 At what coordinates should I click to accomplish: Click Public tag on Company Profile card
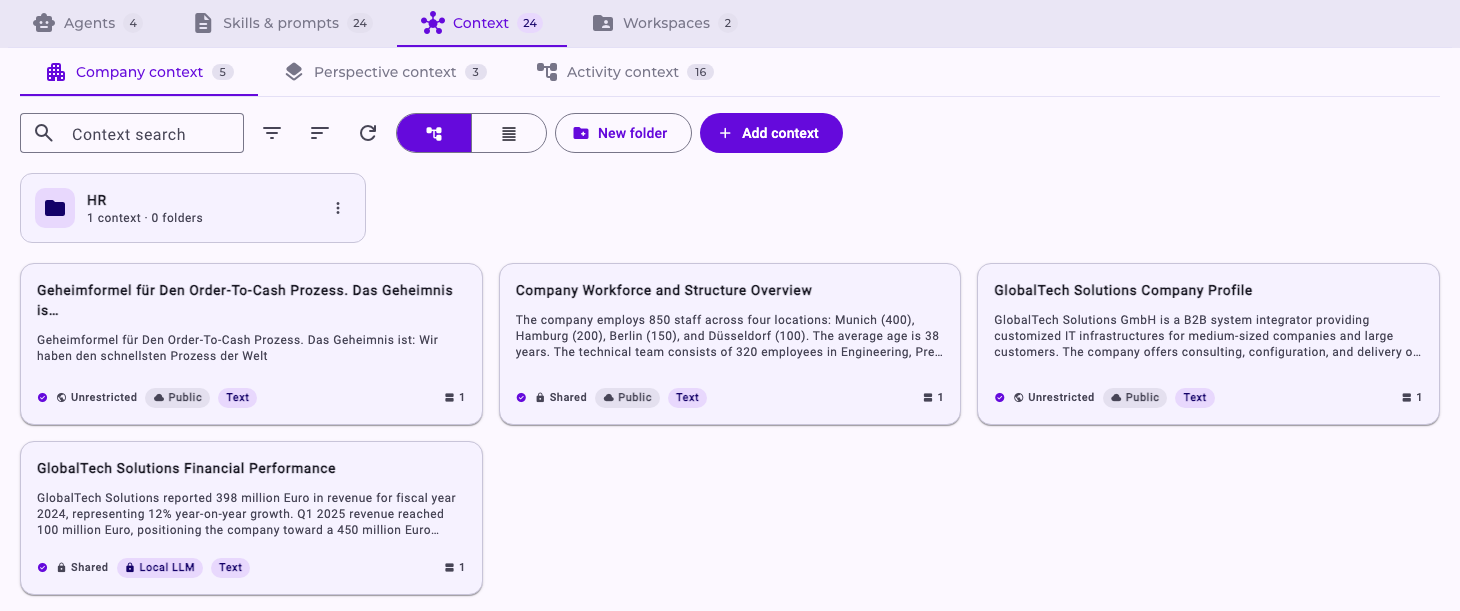pos(1135,398)
